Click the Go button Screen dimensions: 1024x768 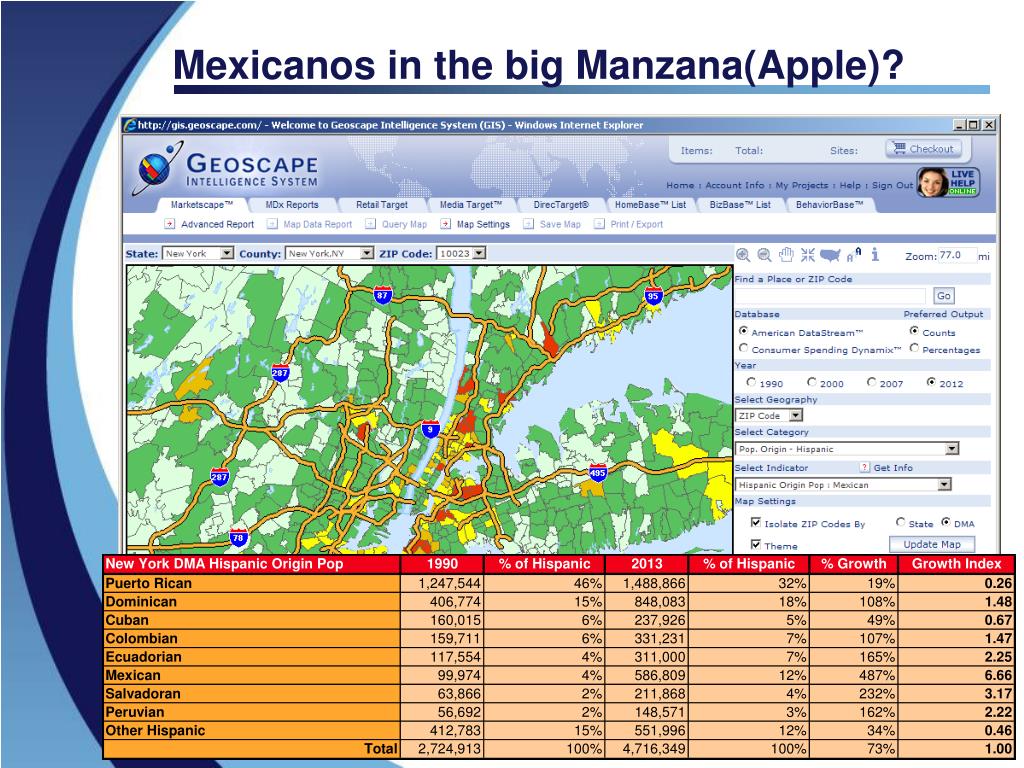click(944, 296)
